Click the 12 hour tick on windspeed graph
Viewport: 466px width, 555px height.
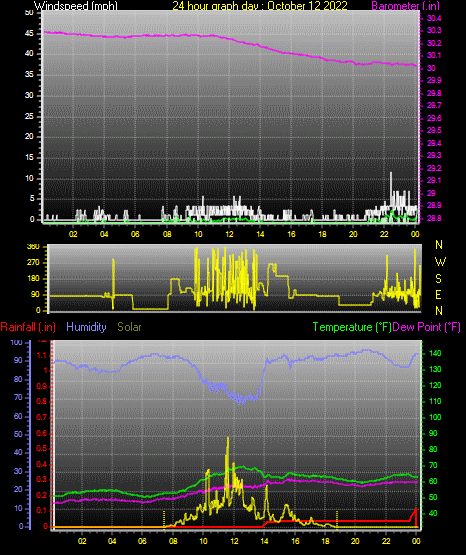[229, 234]
